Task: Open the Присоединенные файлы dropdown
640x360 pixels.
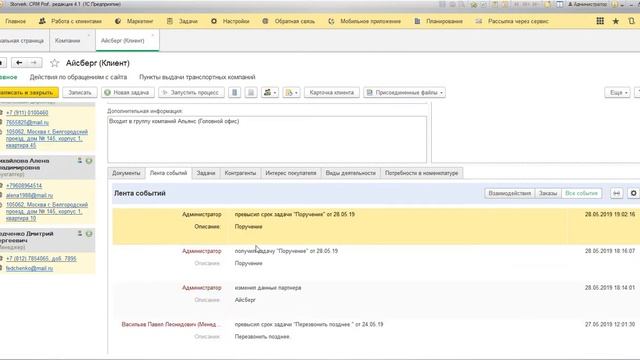Action: (404, 93)
